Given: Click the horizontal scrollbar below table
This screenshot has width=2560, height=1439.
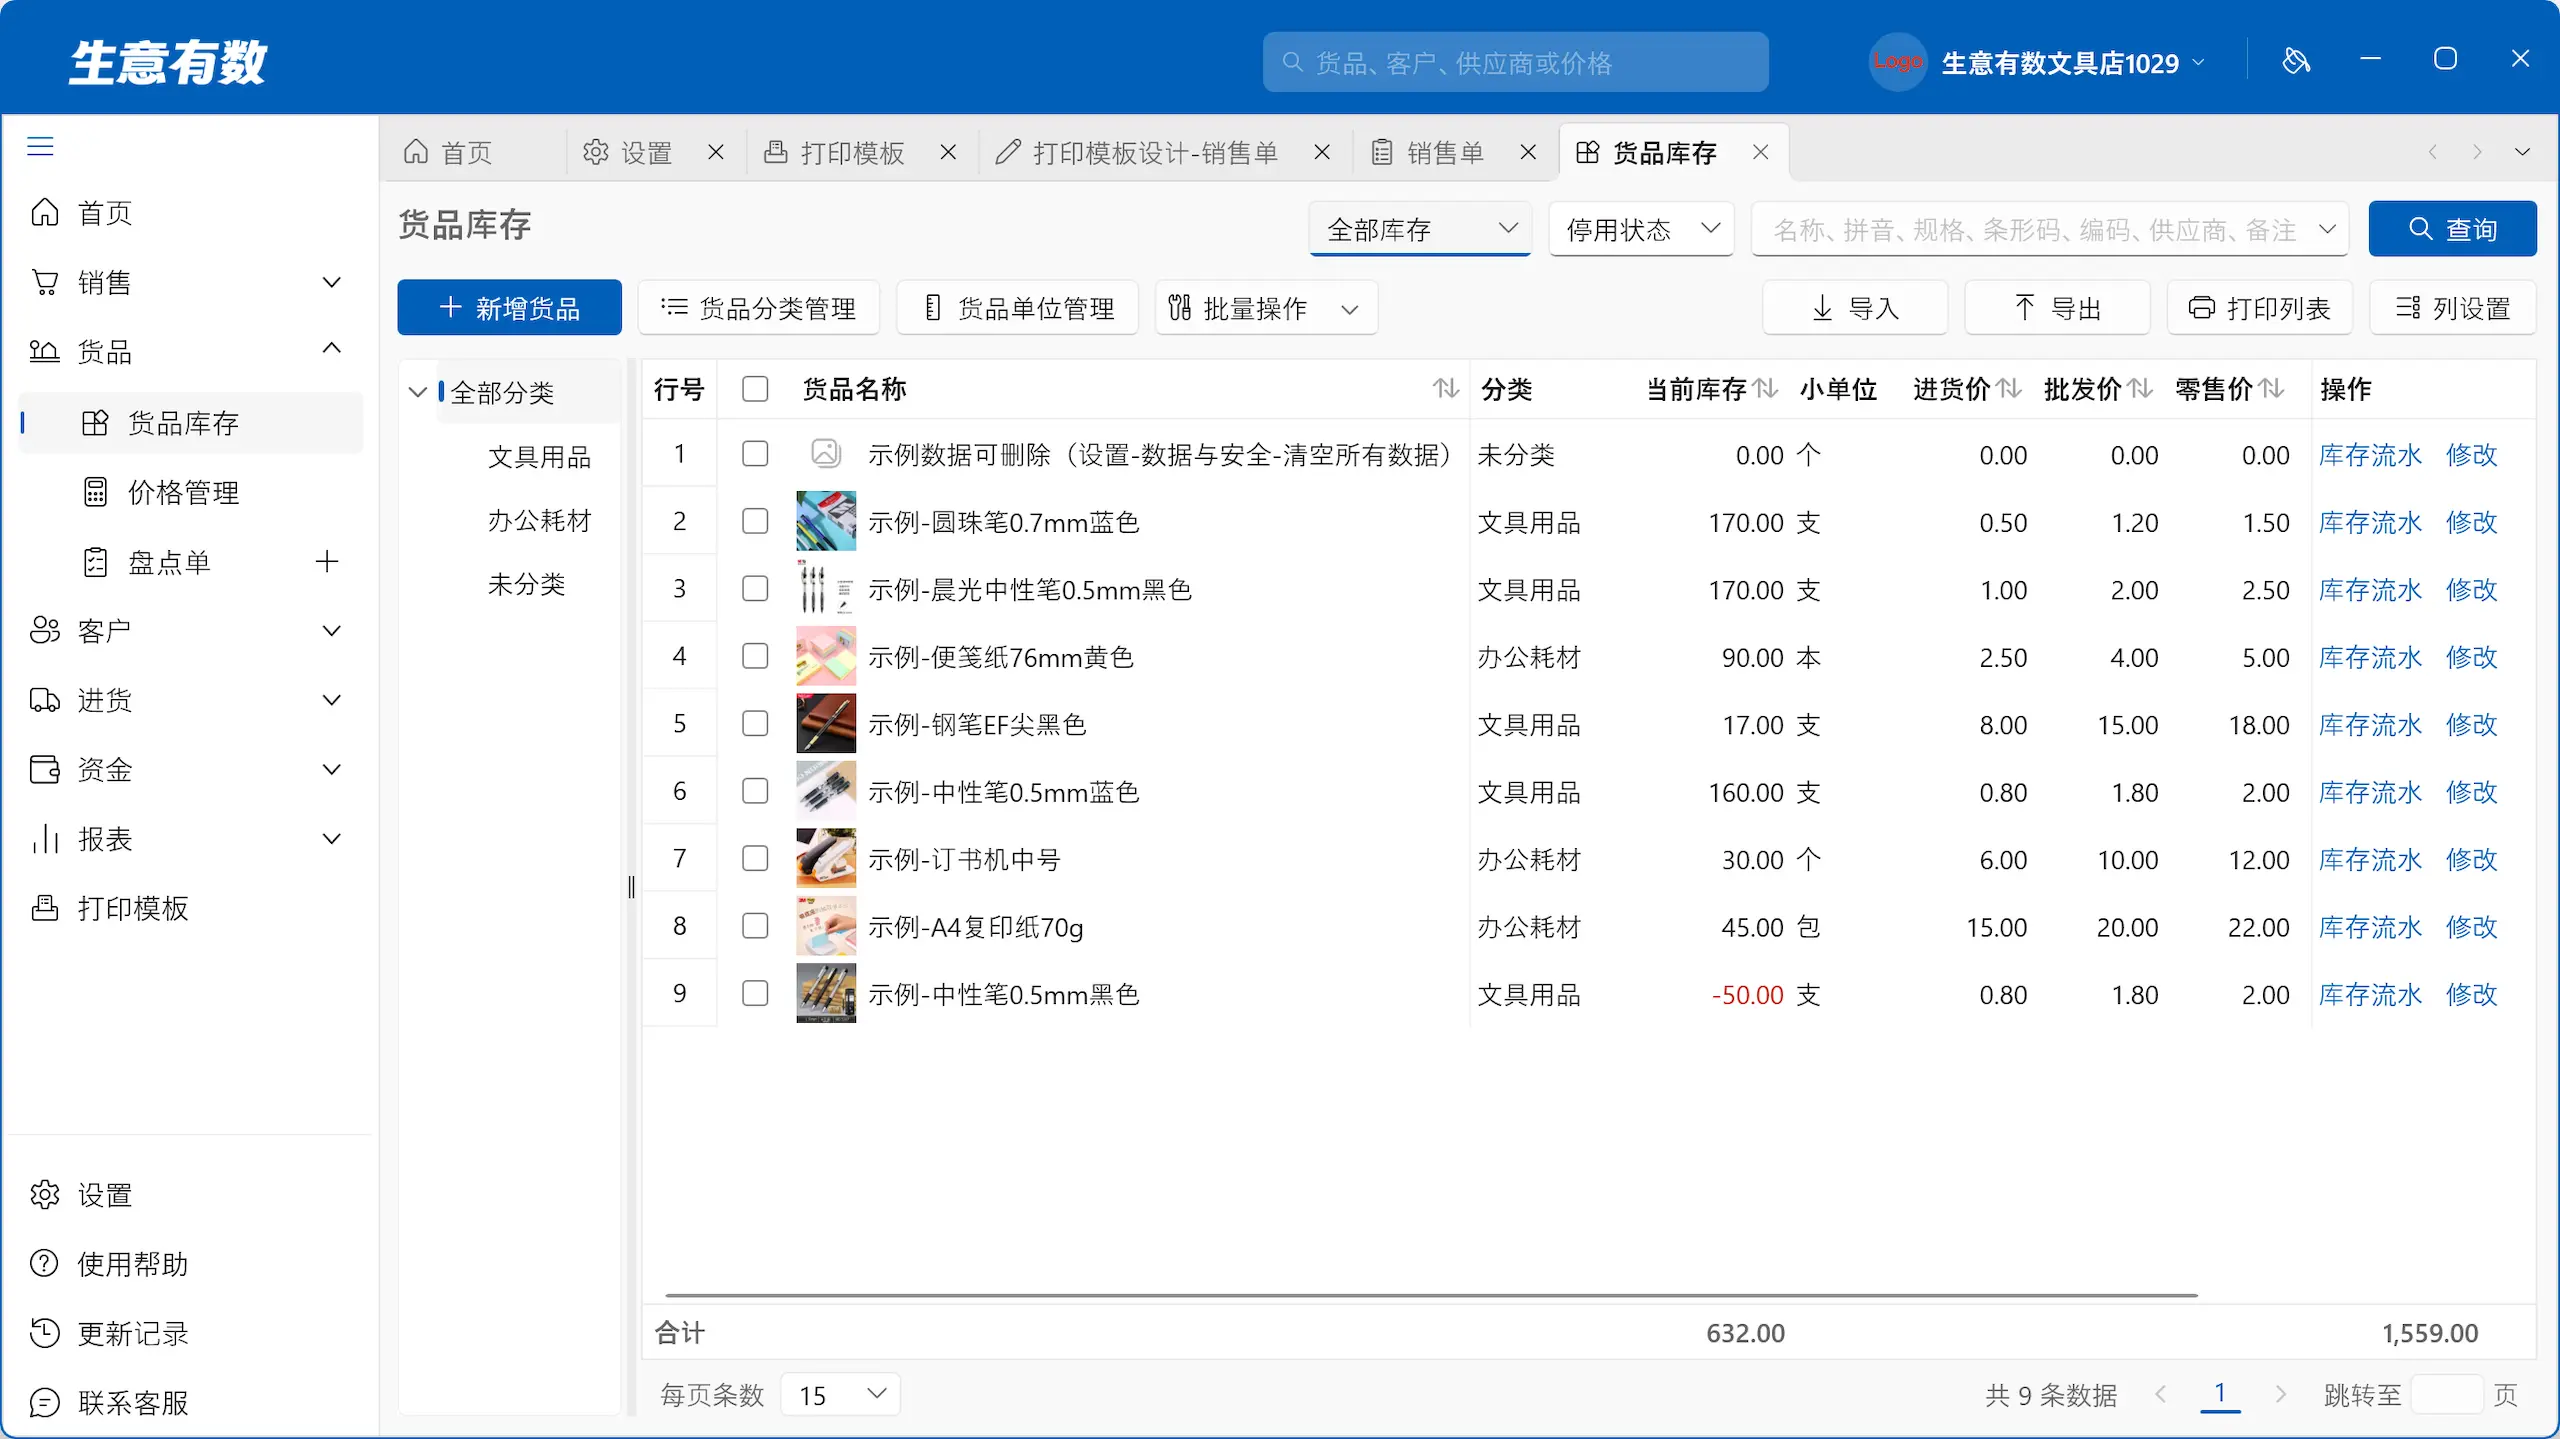Looking at the screenshot, I should [x=1430, y=1295].
